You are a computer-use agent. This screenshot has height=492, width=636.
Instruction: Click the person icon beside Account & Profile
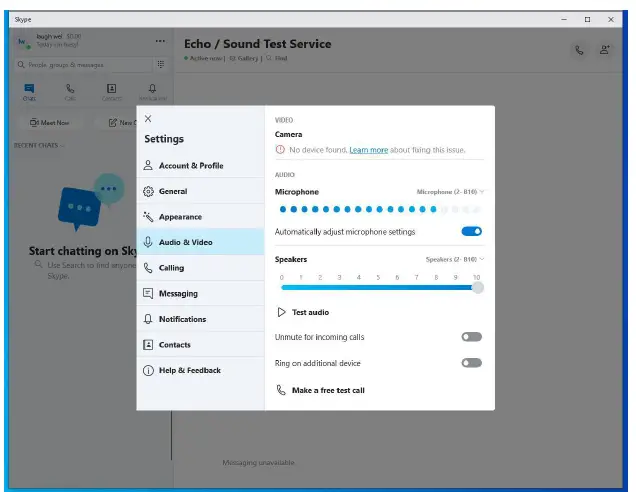coord(148,165)
